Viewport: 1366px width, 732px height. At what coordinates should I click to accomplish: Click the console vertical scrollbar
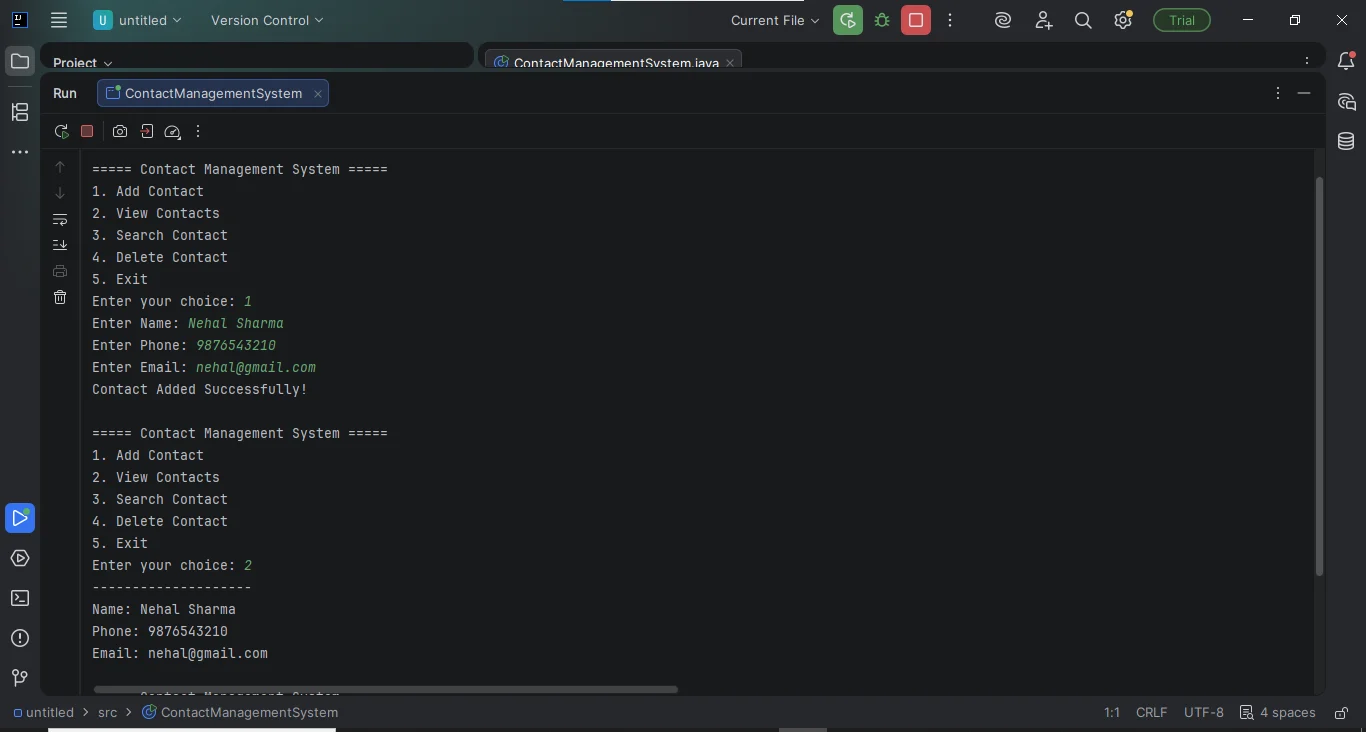(x=1319, y=375)
